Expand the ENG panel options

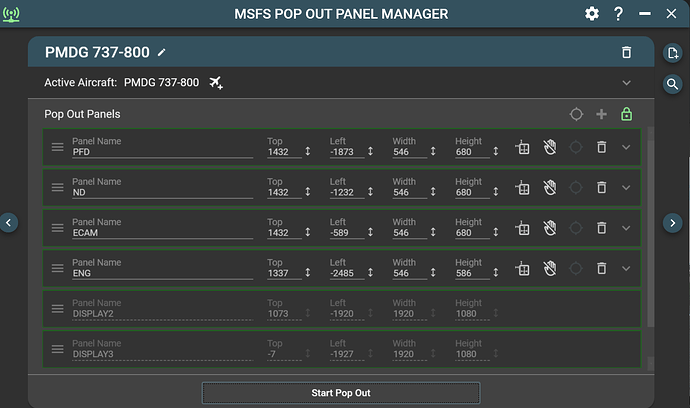(x=627, y=268)
